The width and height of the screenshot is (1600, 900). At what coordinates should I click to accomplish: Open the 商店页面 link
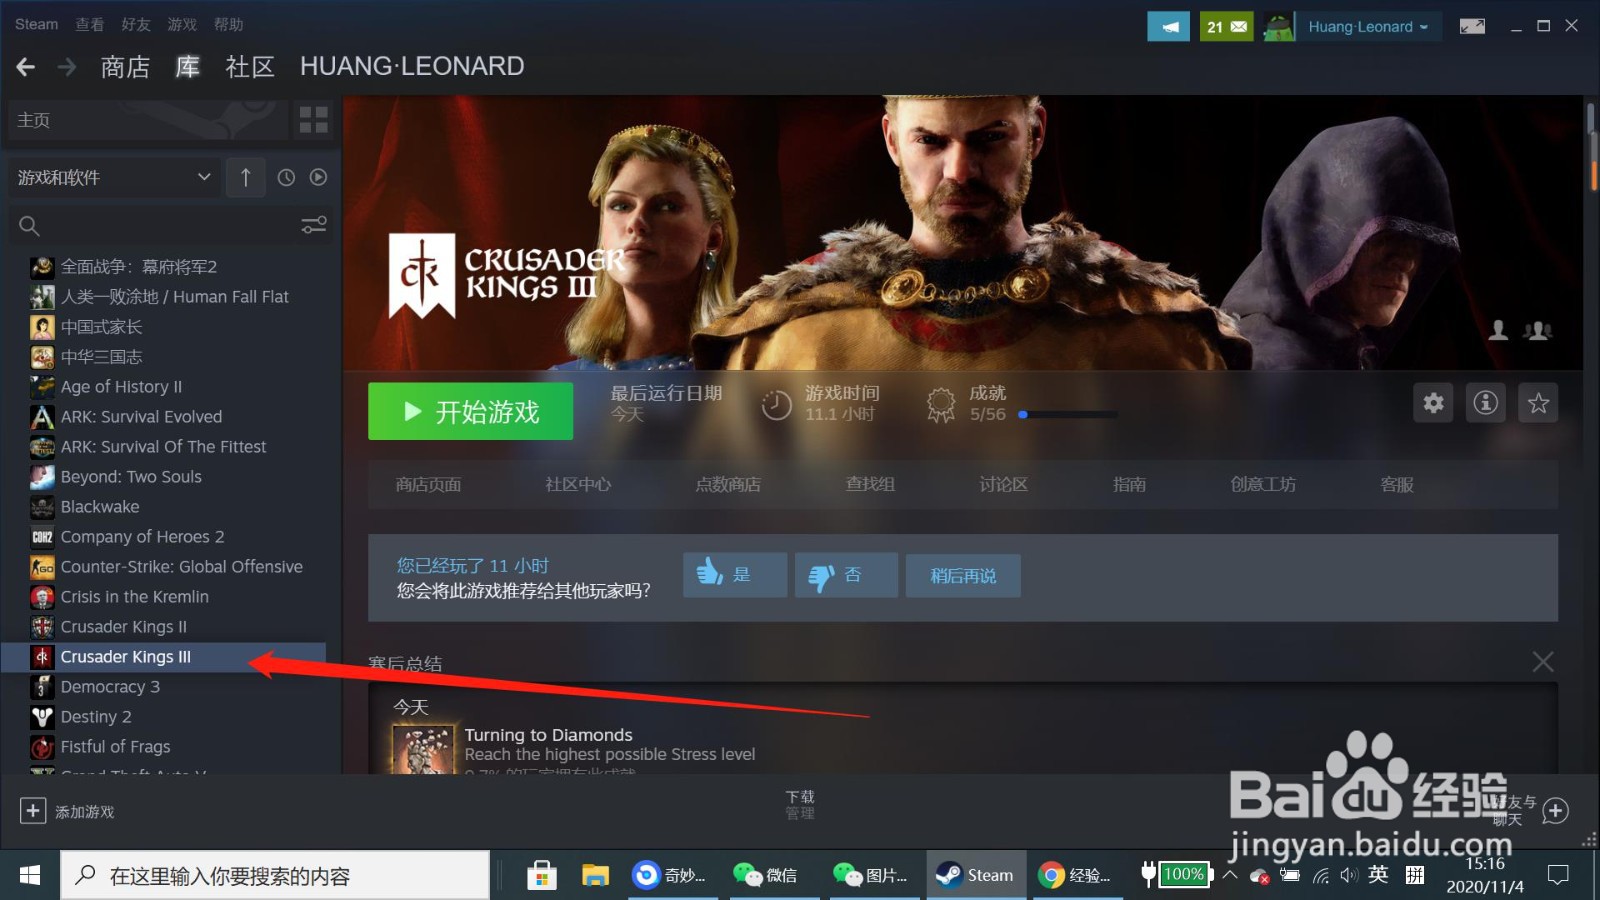click(x=428, y=485)
